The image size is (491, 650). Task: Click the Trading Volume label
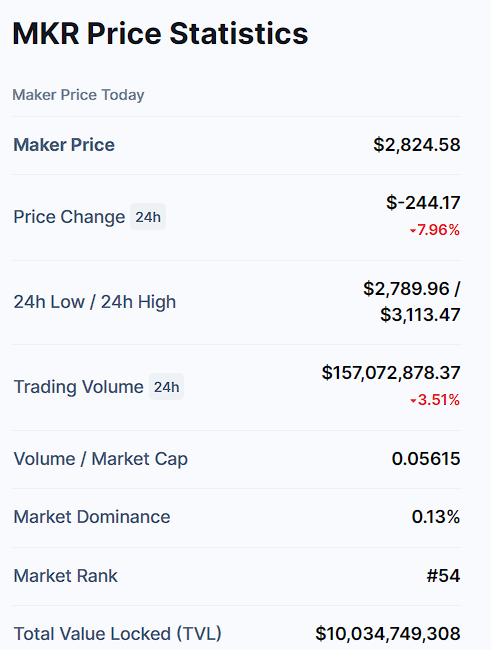[78, 387]
